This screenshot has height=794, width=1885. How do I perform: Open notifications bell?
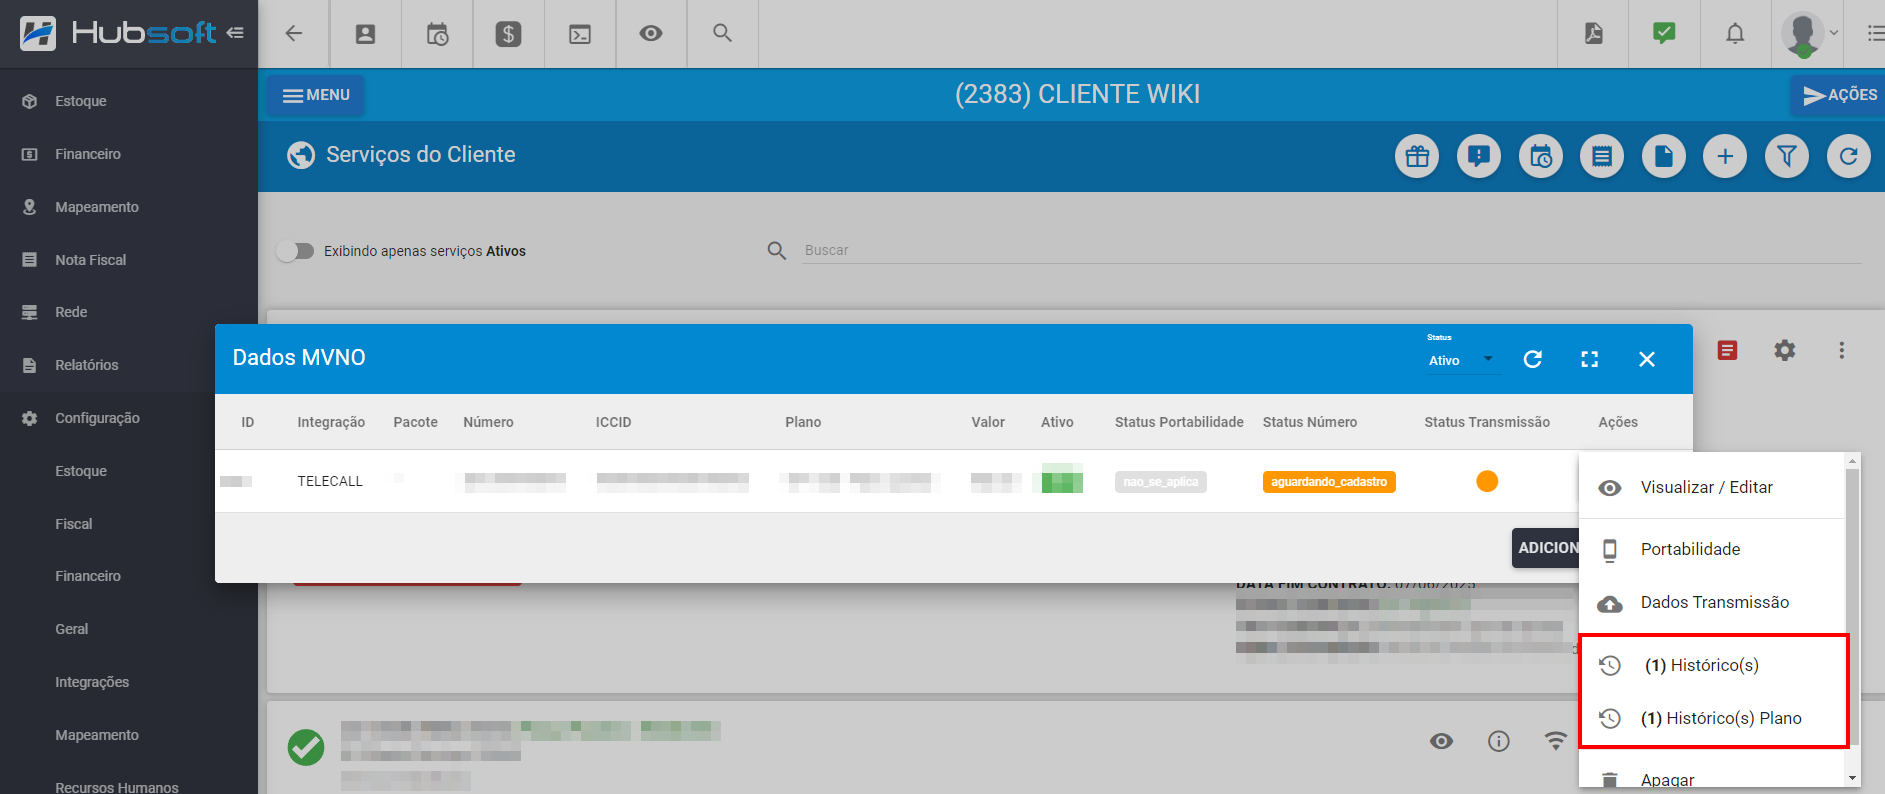1736,33
